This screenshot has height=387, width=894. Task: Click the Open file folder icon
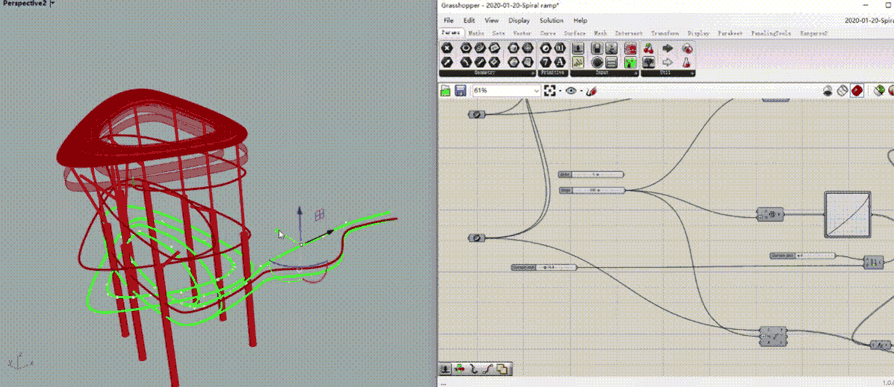[446, 91]
